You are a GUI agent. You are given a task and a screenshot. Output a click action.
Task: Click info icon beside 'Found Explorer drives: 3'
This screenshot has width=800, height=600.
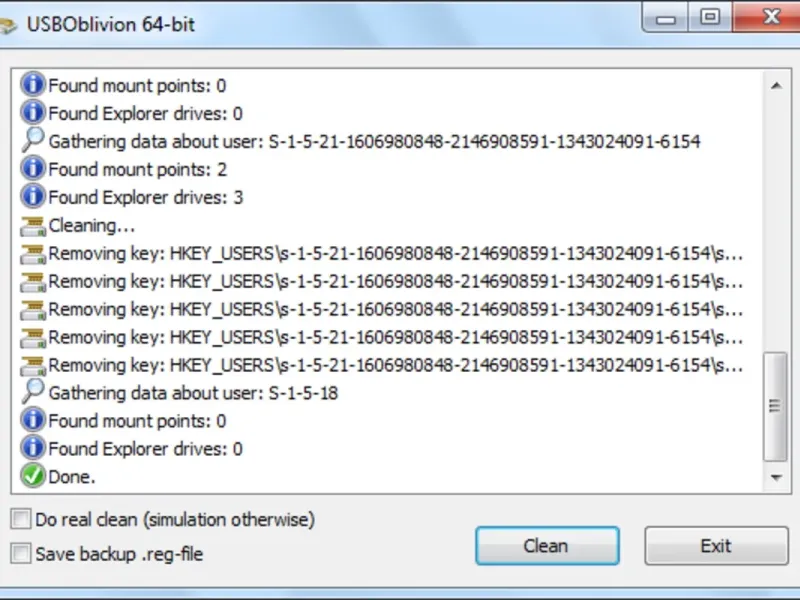(x=33, y=196)
